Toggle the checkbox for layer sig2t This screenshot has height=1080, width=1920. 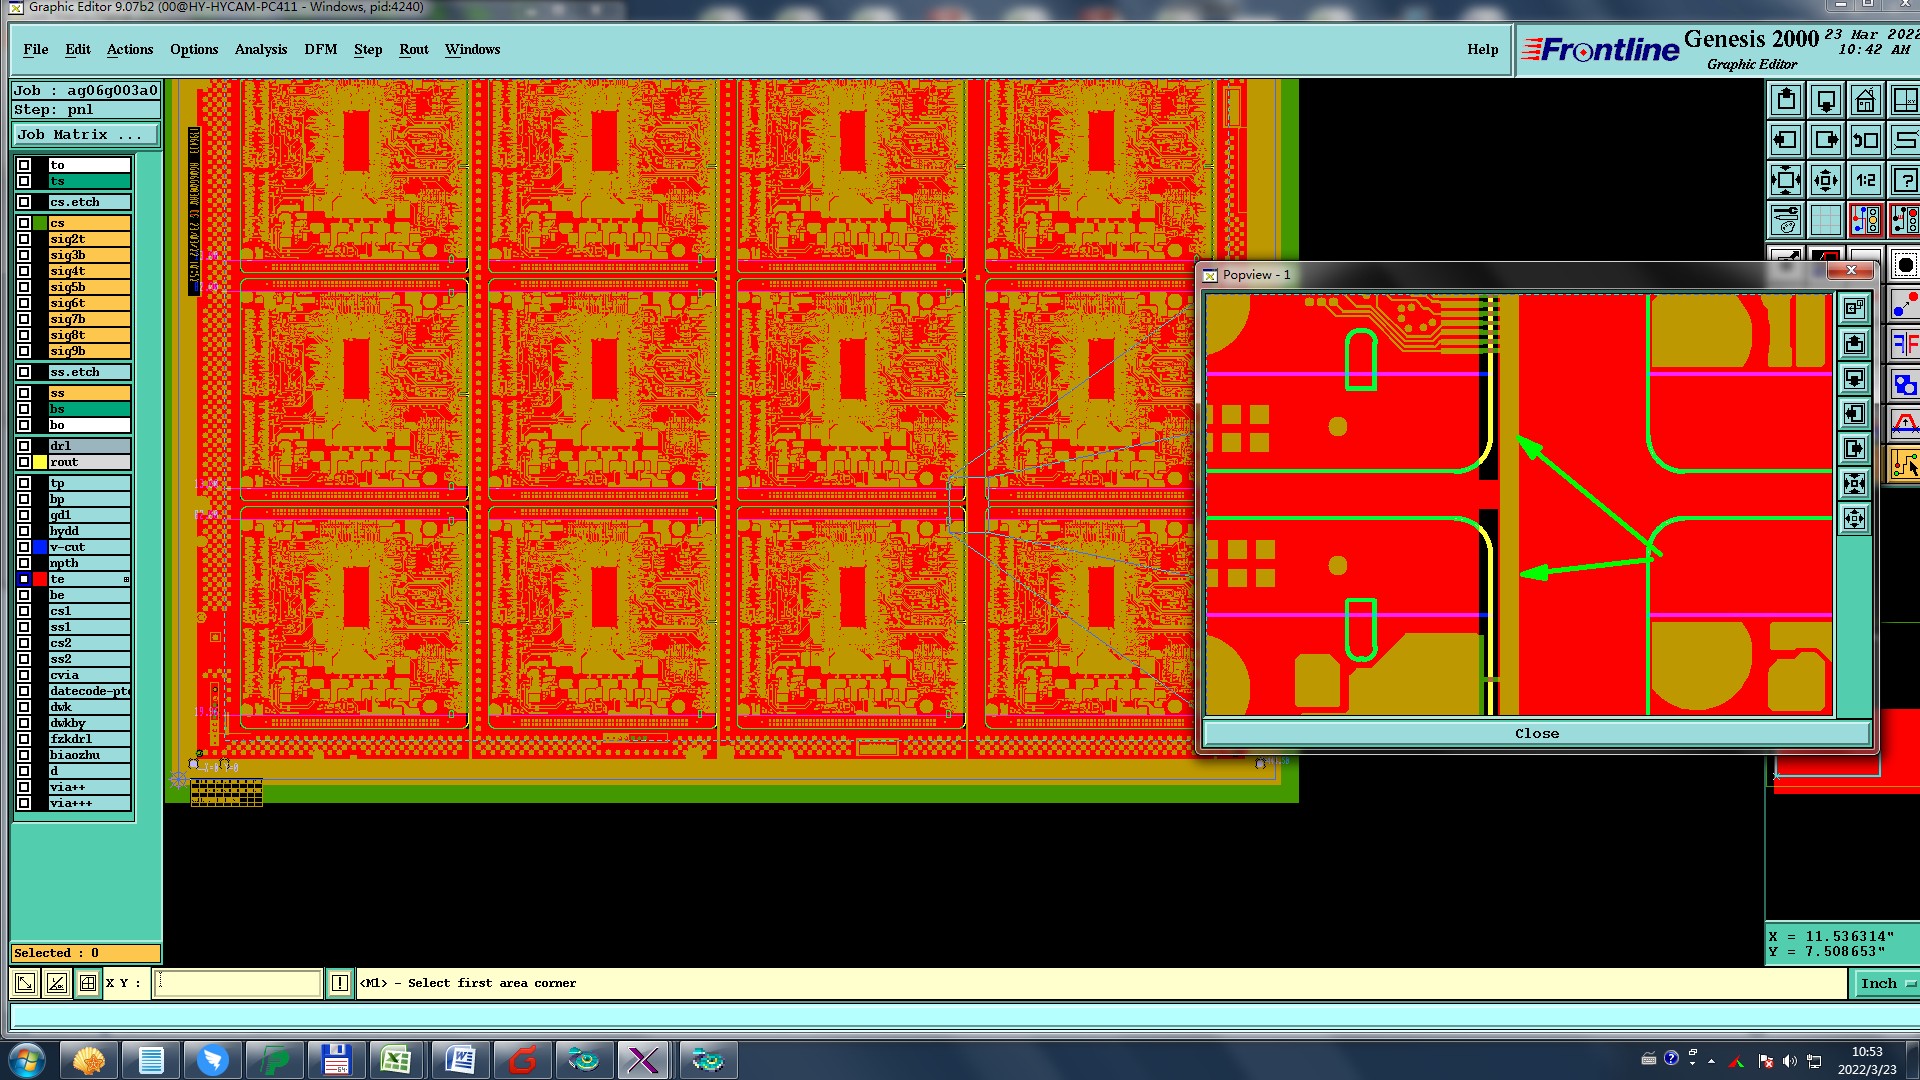(24, 239)
